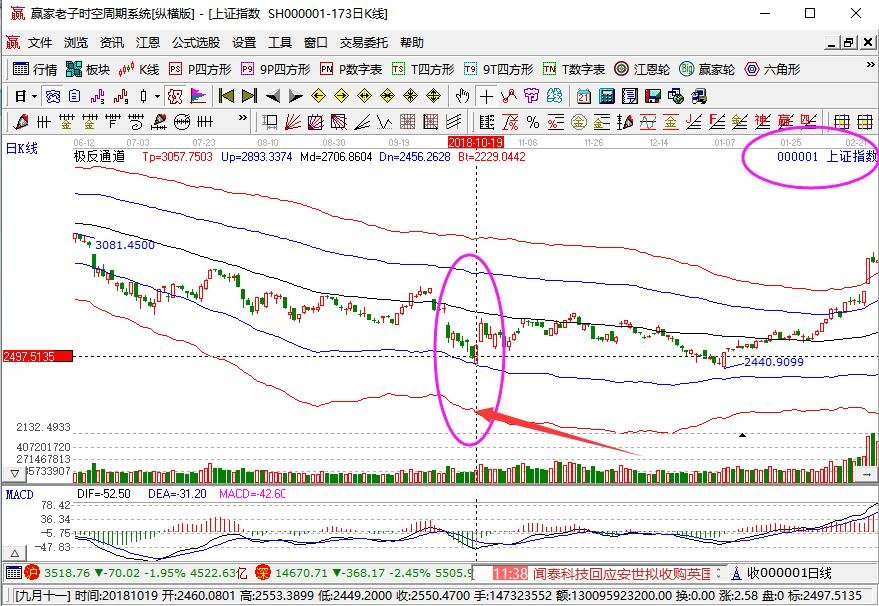Switch to the K线 candlestick view

coord(138,70)
